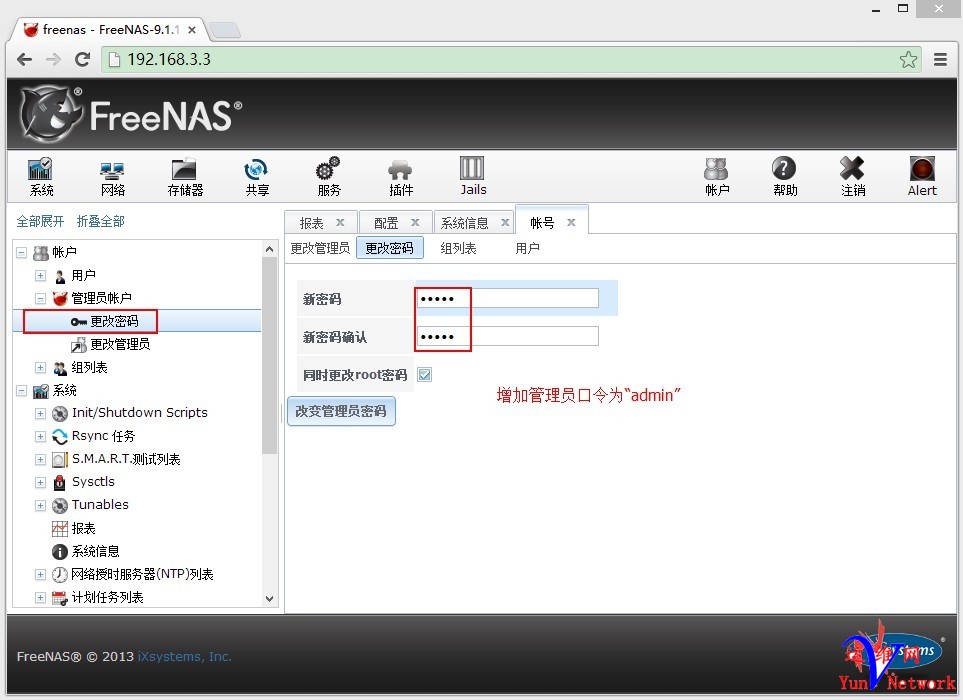This screenshot has width=963, height=700.
Task: Click the address bar showing 192.168.3.3
Action: click(511, 60)
